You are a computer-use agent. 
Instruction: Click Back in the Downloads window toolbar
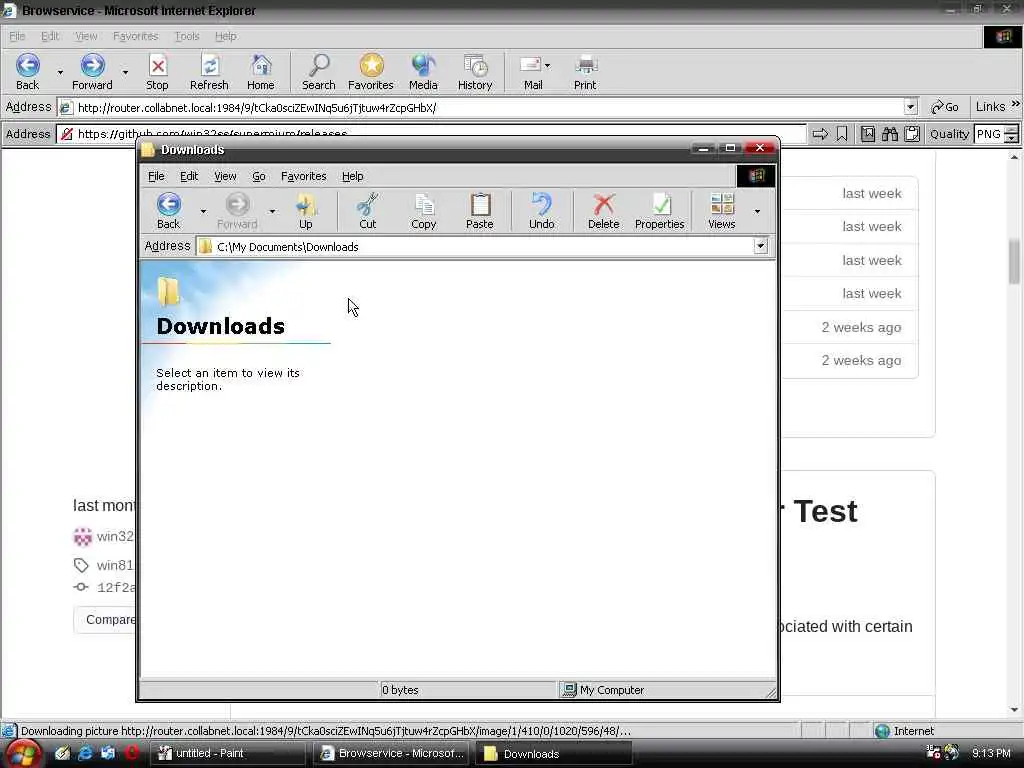168,211
